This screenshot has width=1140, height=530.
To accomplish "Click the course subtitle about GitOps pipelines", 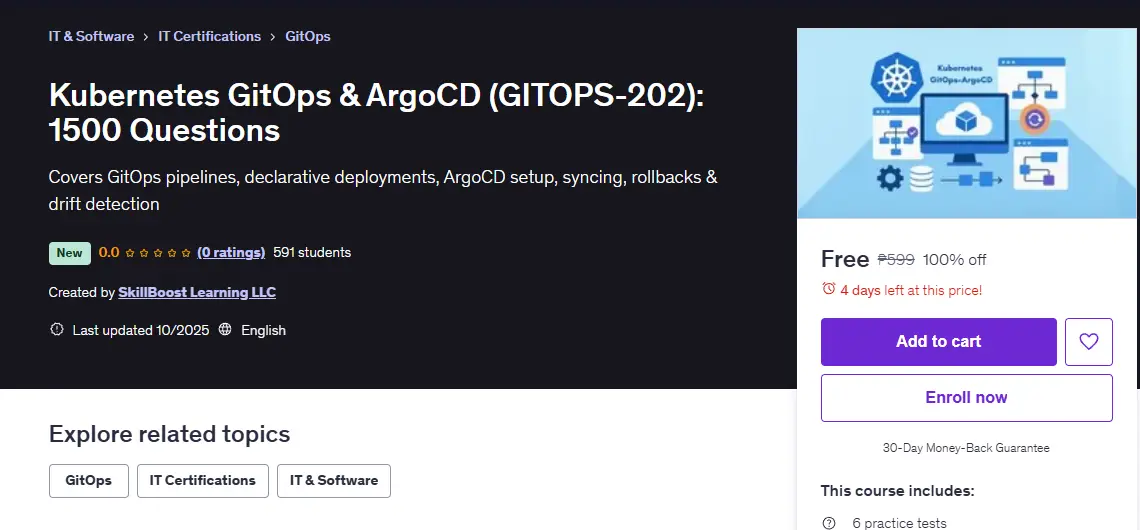I will (383, 190).
